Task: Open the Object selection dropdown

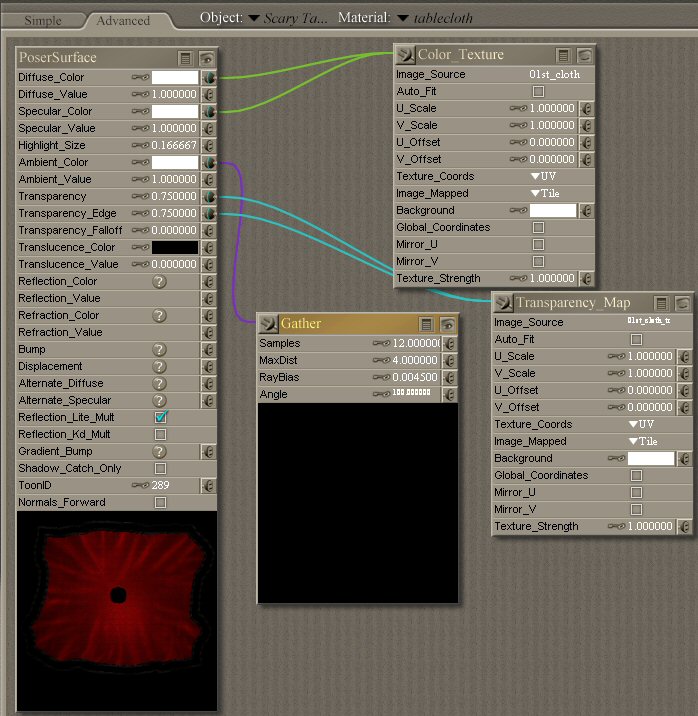Action: point(253,18)
